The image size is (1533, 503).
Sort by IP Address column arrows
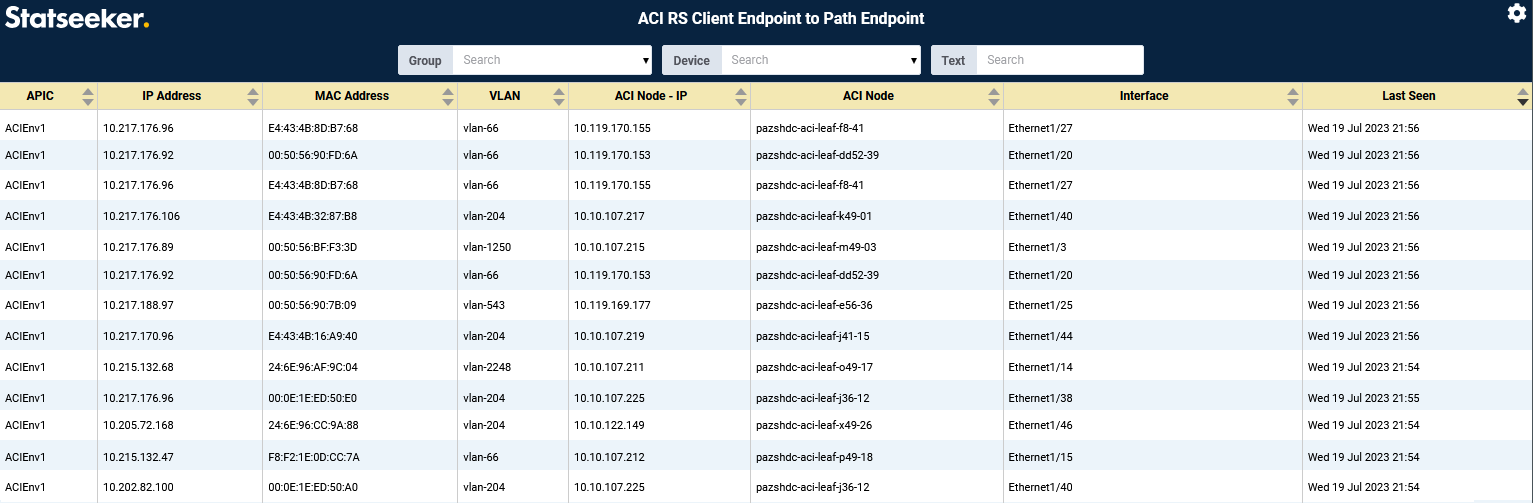point(253,96)
